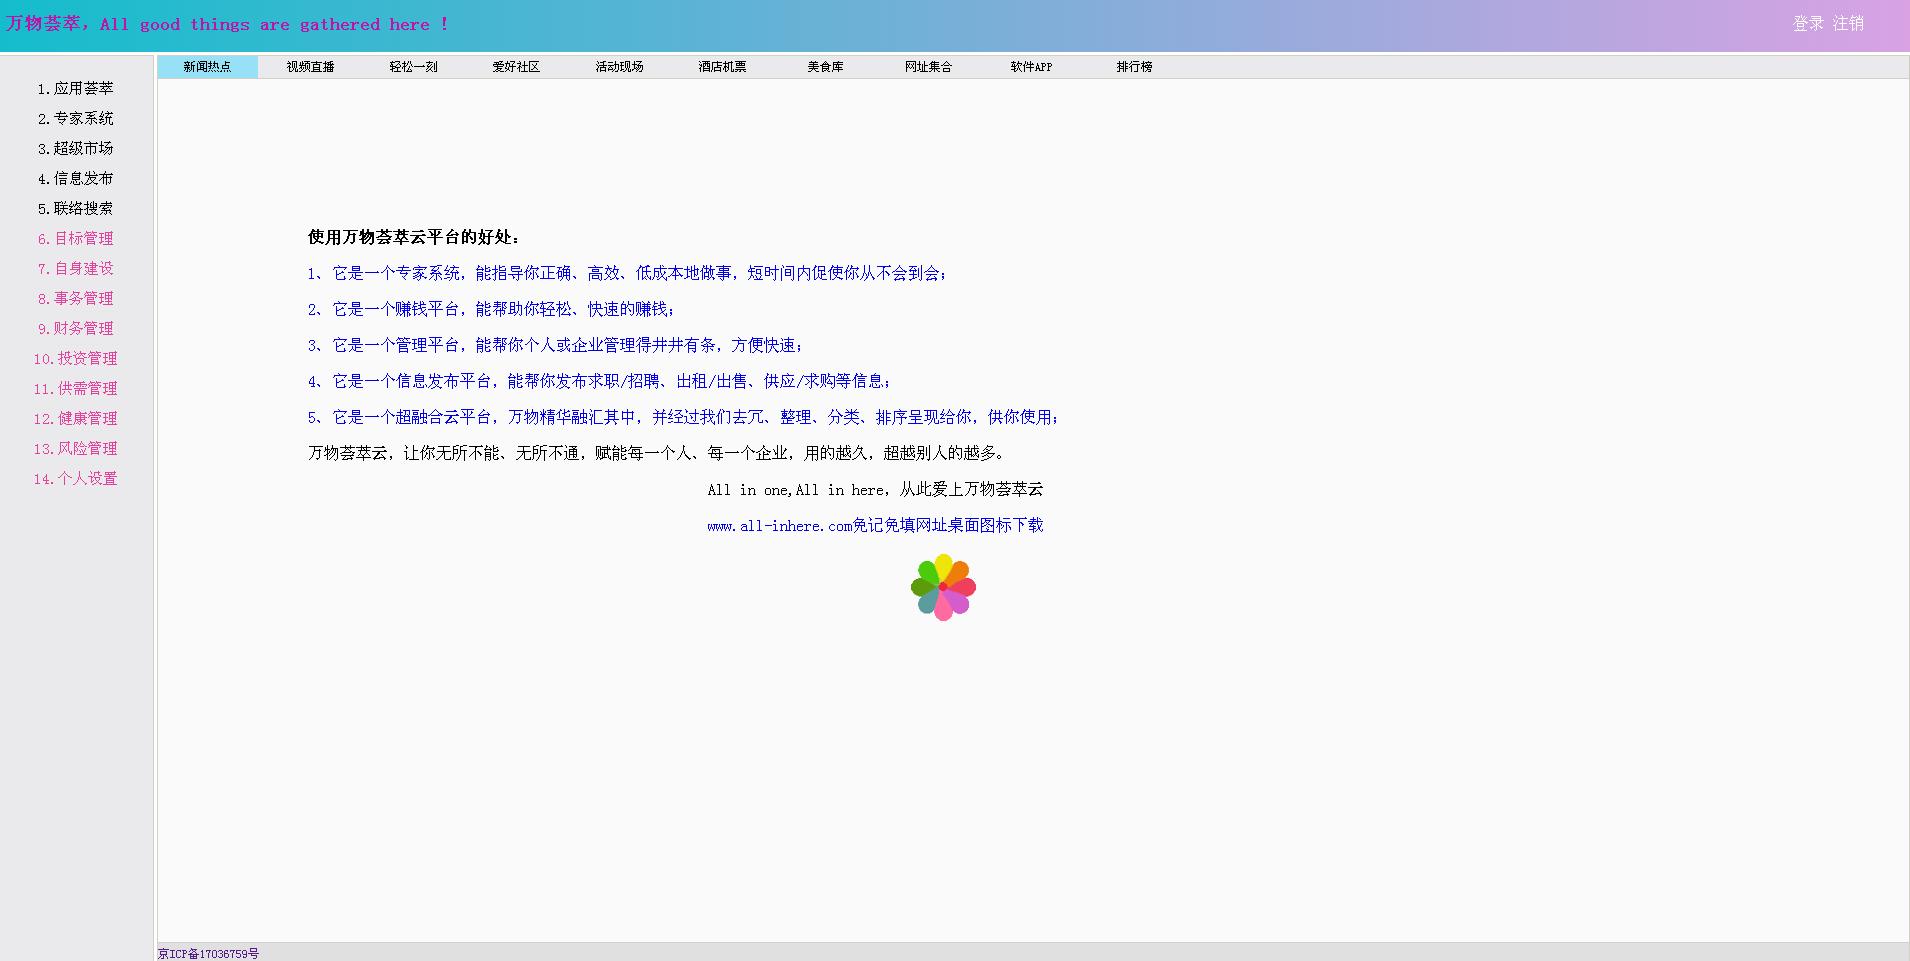Open the 爱好社区 tab
Viewport: 1910px width, 961px height.
[516, 67]
